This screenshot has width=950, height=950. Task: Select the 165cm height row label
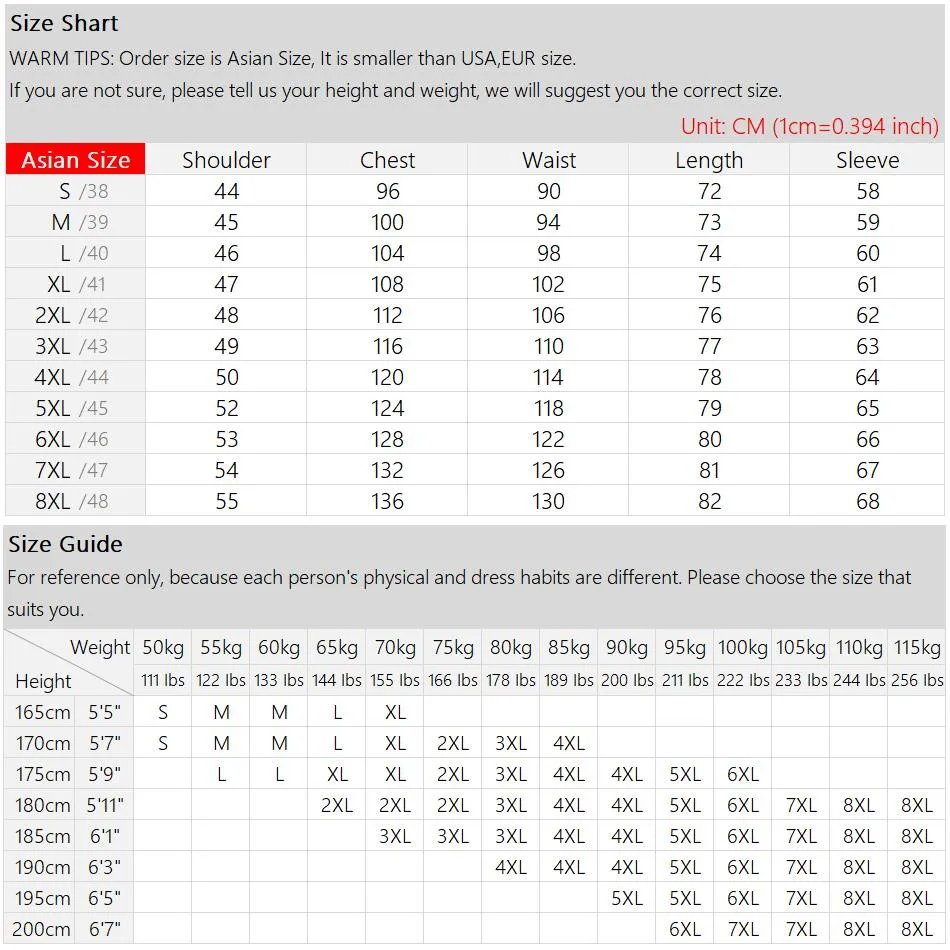43,712
